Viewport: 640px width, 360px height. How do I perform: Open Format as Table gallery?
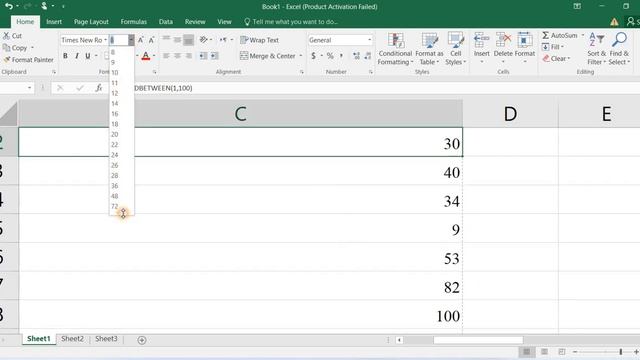429,49
